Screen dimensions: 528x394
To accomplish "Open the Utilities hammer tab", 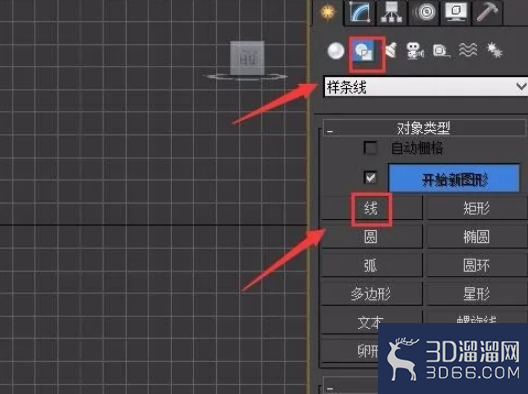I will [487, 13].
